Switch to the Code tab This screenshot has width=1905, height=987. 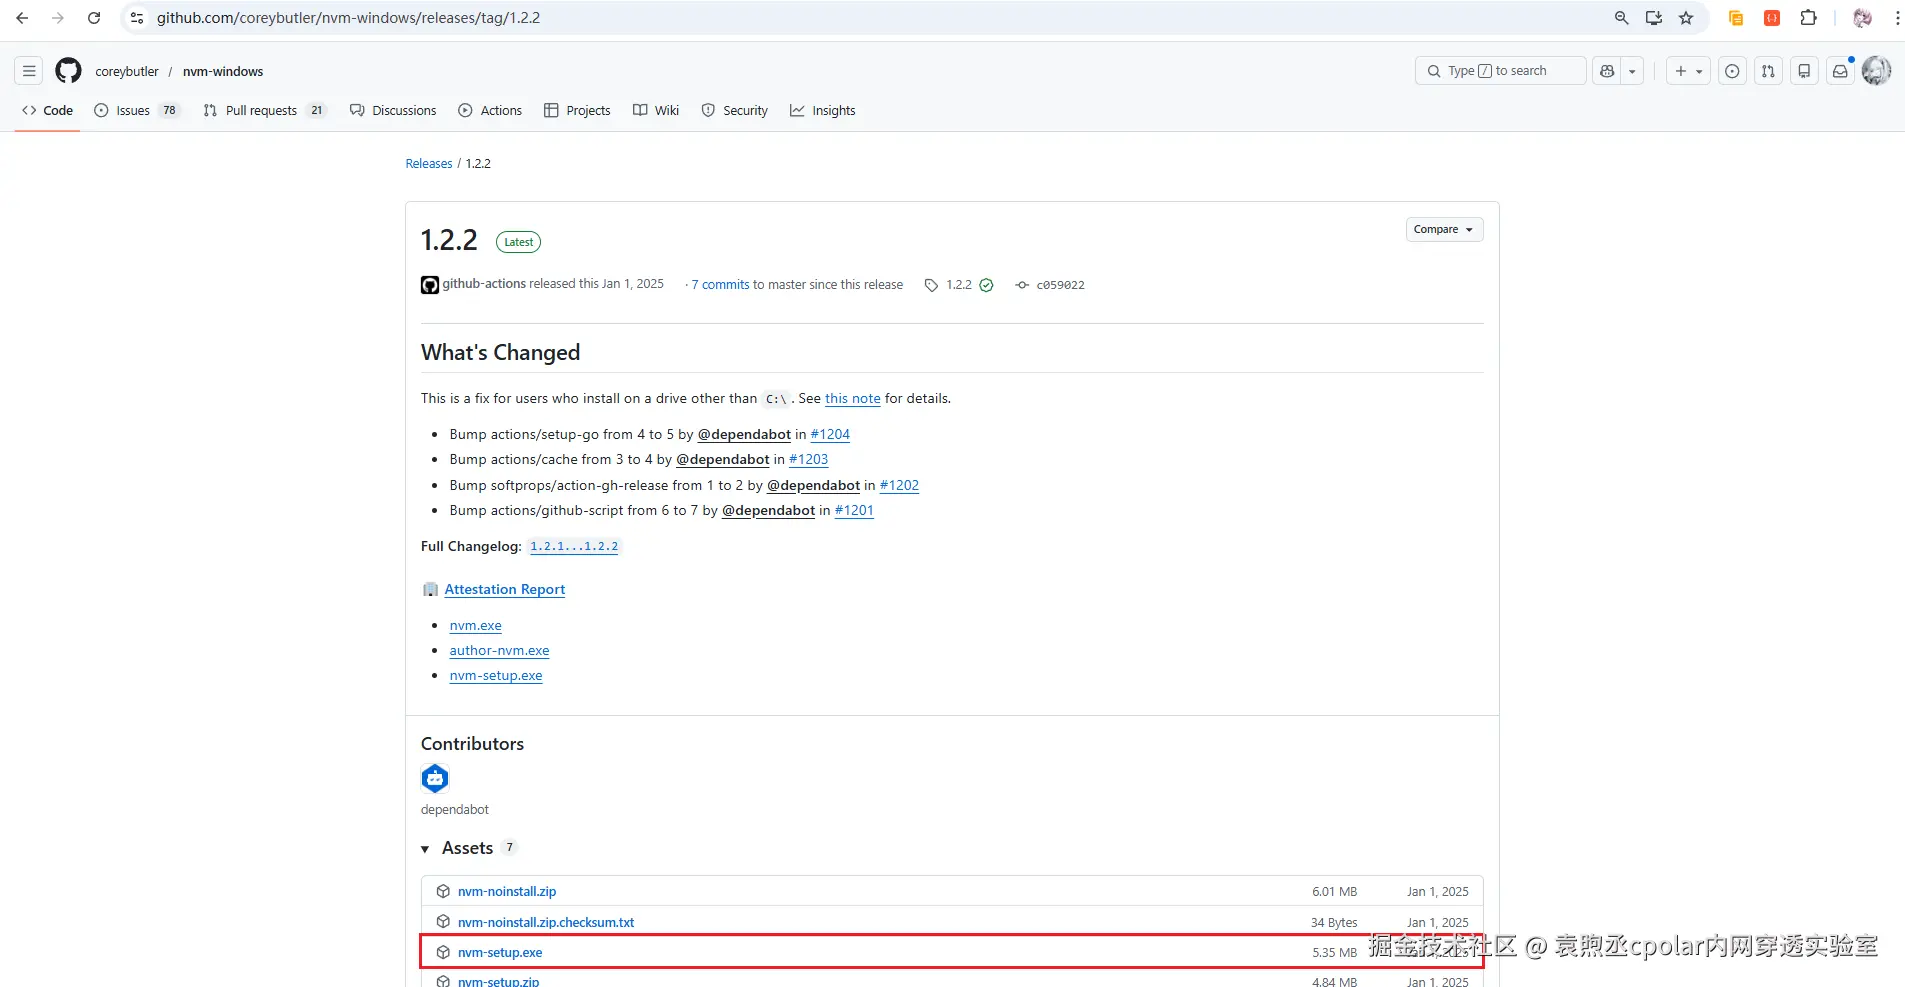47,111
